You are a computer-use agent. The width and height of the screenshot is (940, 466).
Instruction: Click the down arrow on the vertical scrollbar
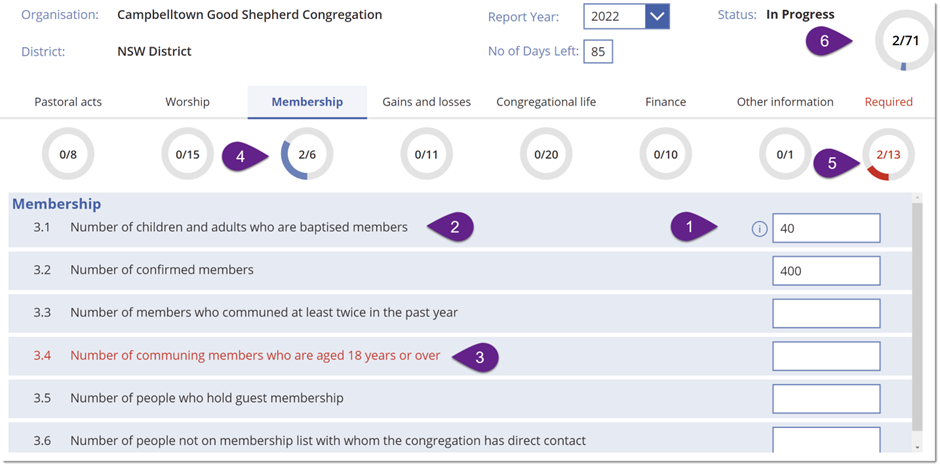[x=917, y=447]
